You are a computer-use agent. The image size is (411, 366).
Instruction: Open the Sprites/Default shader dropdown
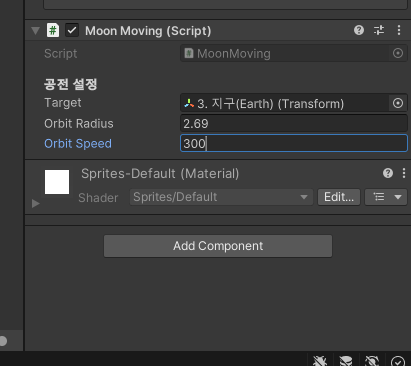pos(221,197)
